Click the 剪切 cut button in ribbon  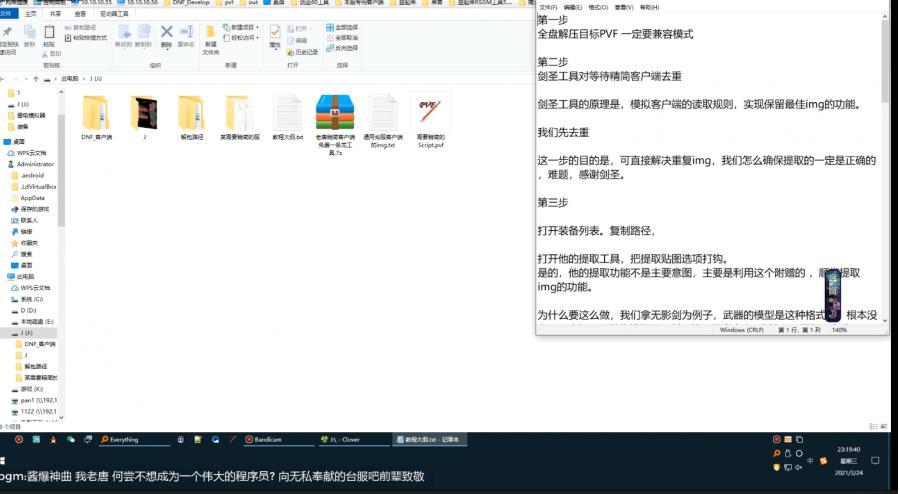(51, 54)
